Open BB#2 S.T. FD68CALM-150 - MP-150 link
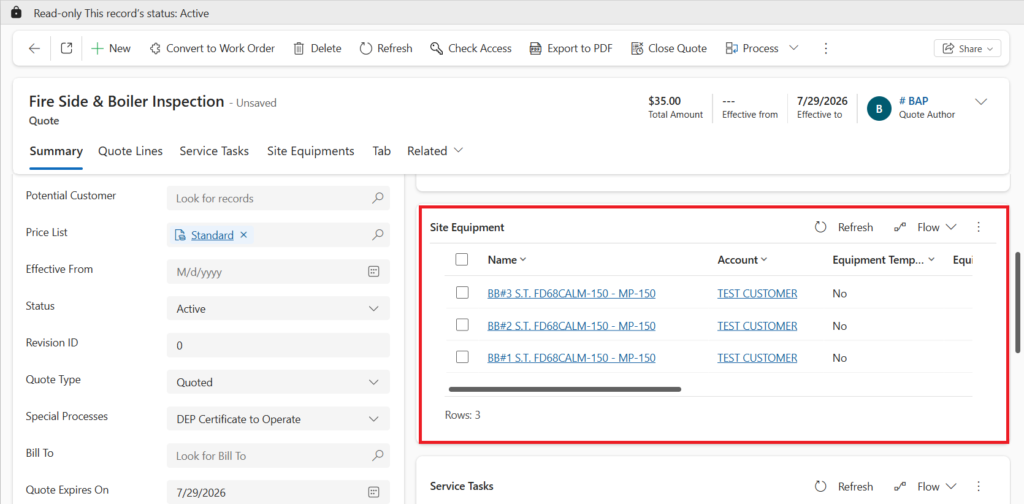 coord(571,326)
